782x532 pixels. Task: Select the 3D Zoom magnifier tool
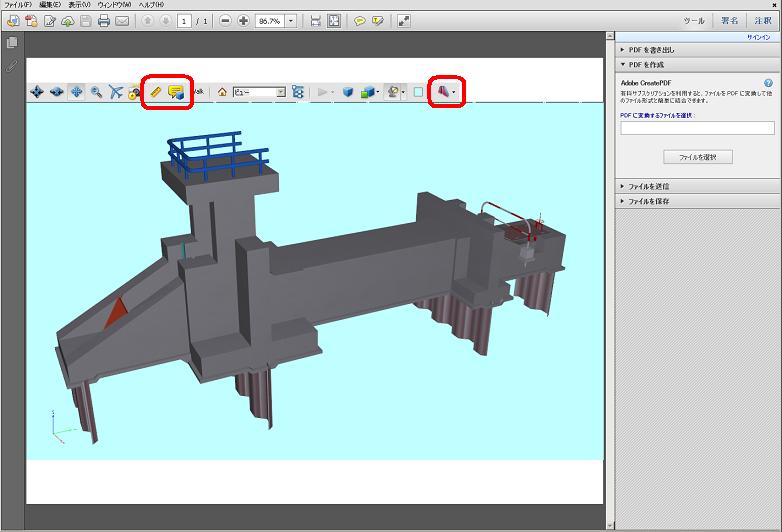(x=96, y=92)
